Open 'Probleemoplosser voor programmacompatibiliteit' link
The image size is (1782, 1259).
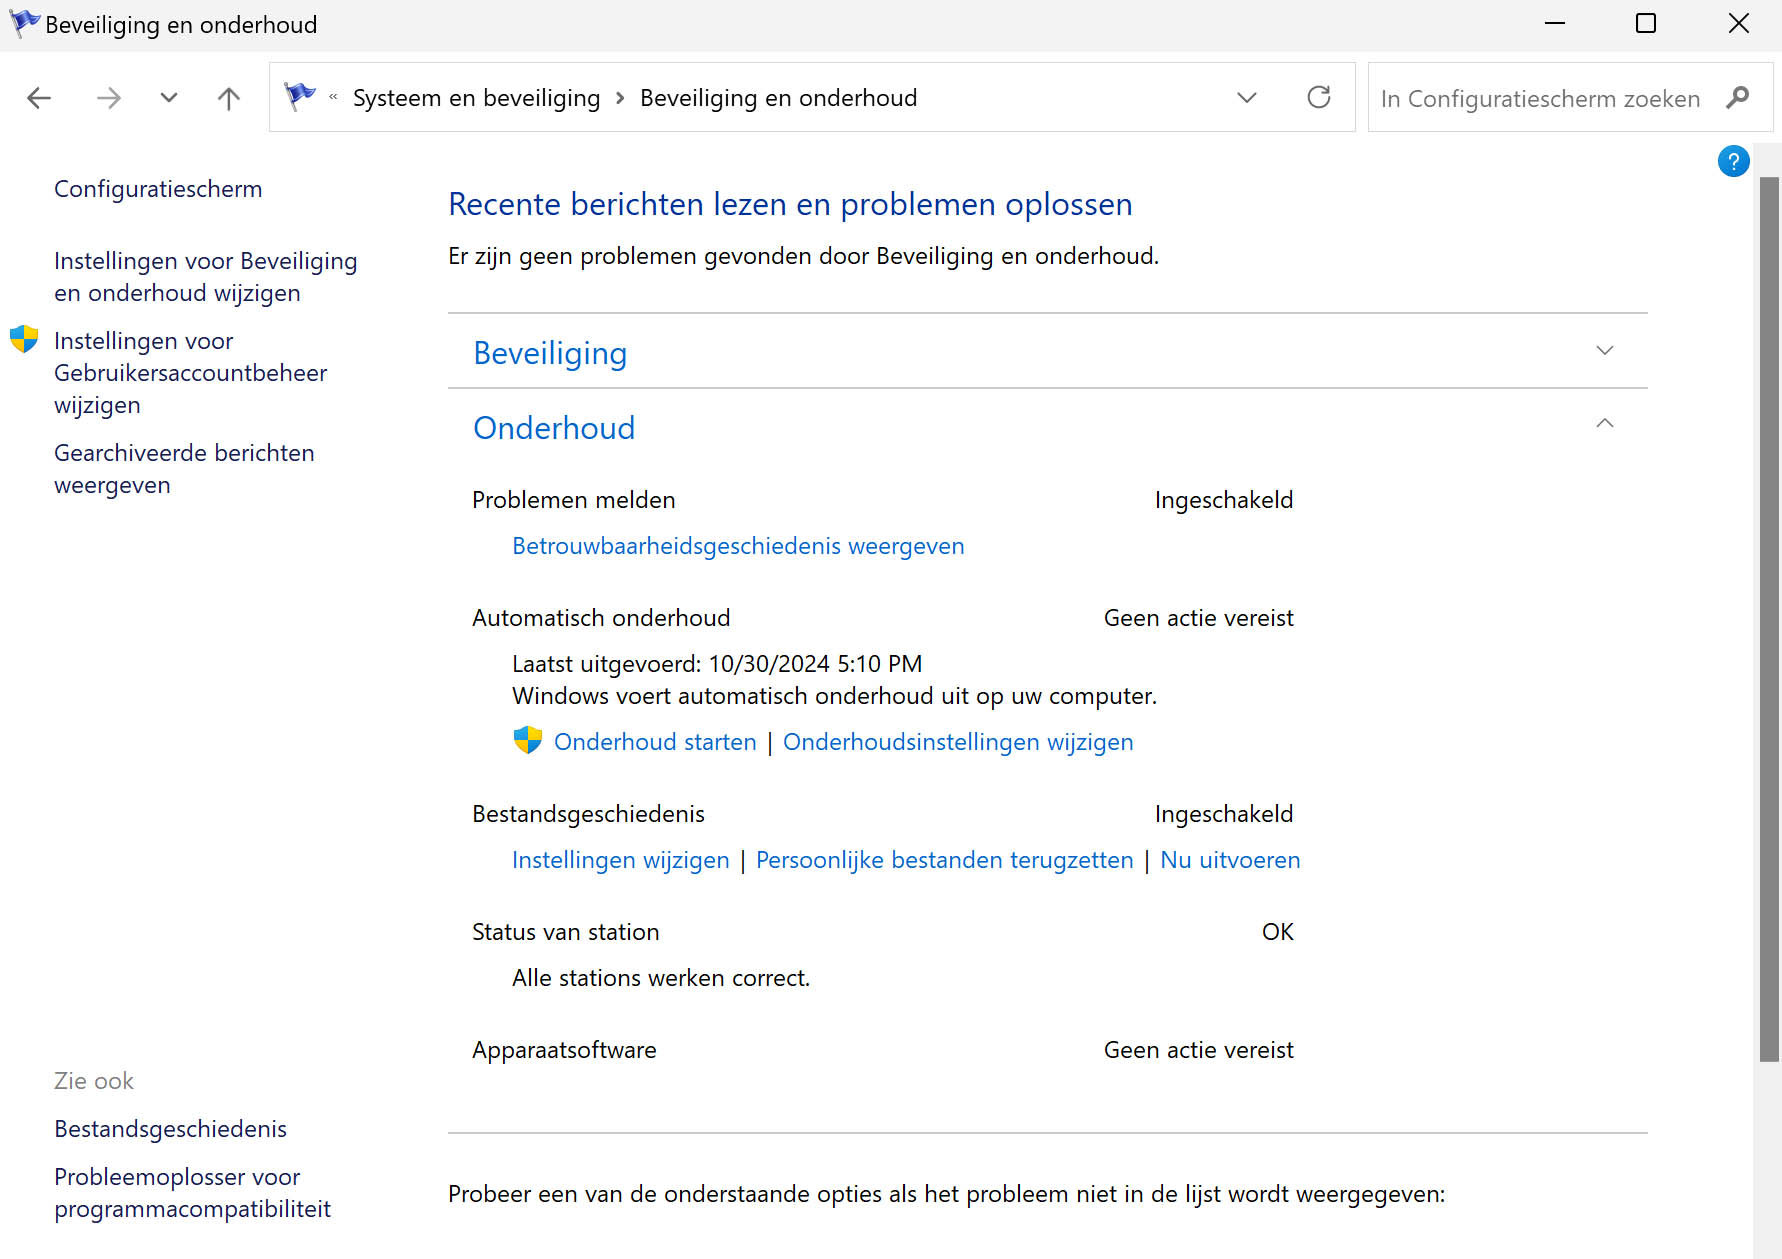(x=192, y=1193)
